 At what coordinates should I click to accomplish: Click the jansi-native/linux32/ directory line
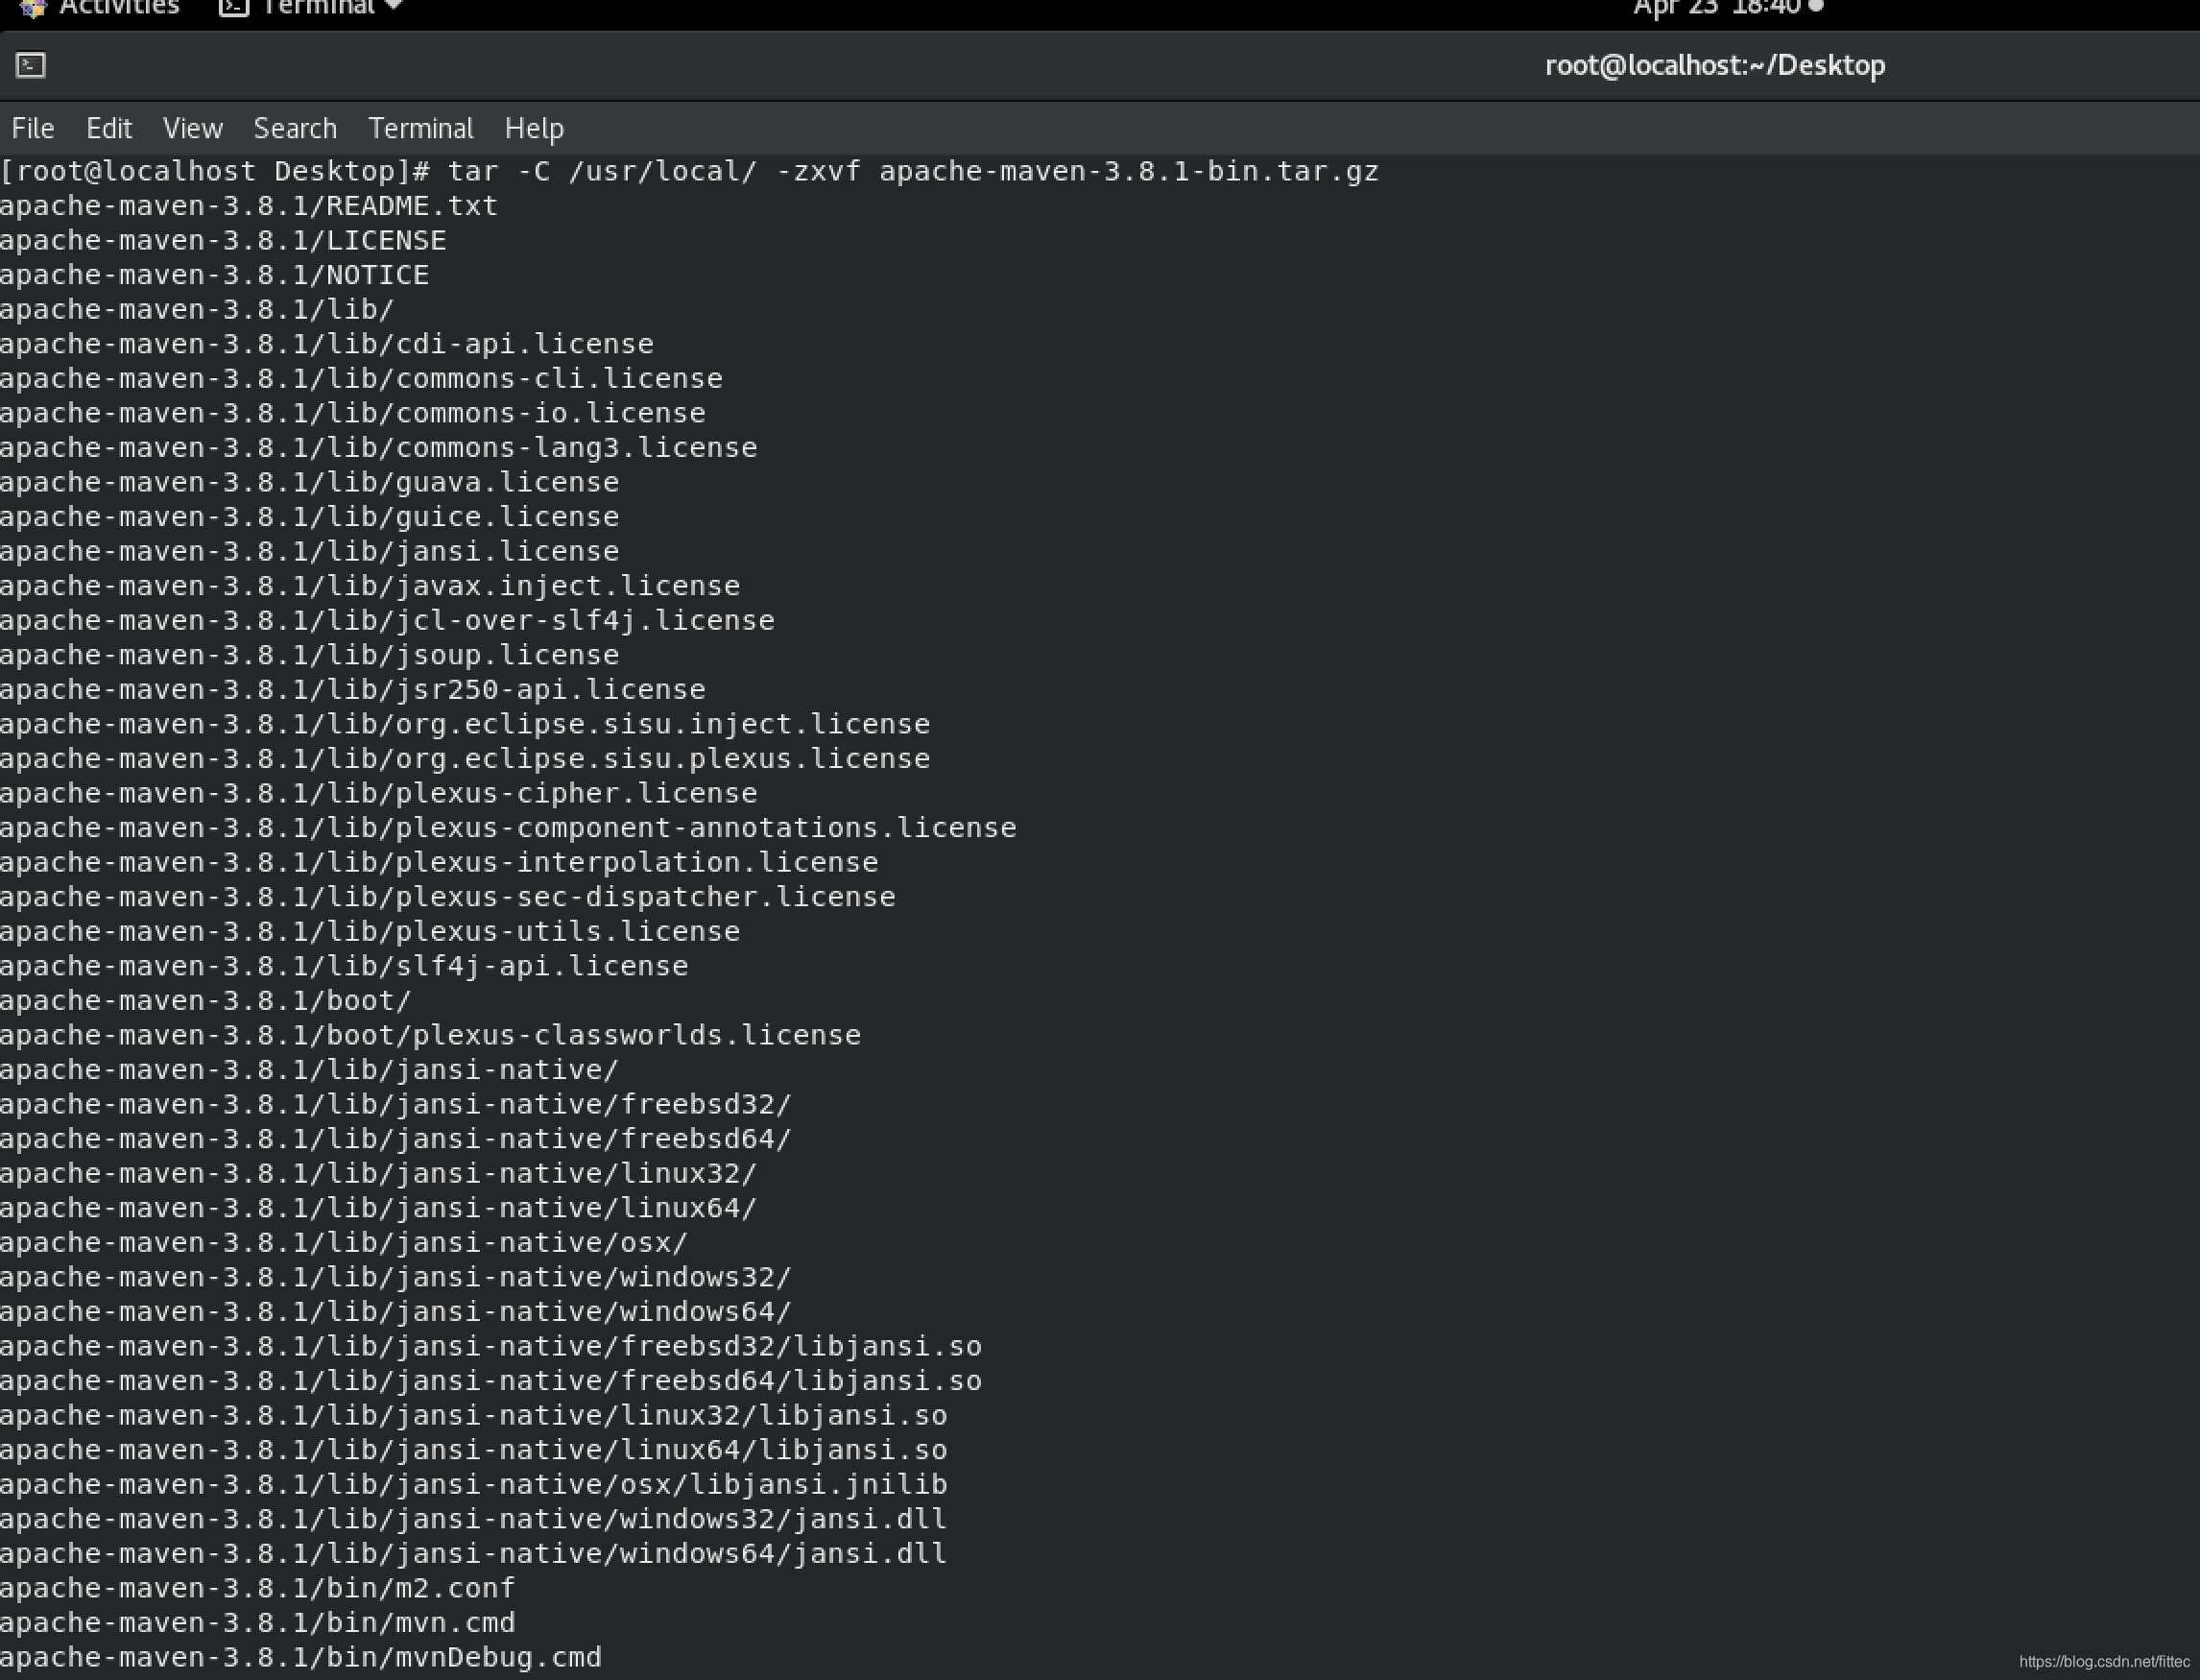pyautogui.click(x=379, y=1173)
